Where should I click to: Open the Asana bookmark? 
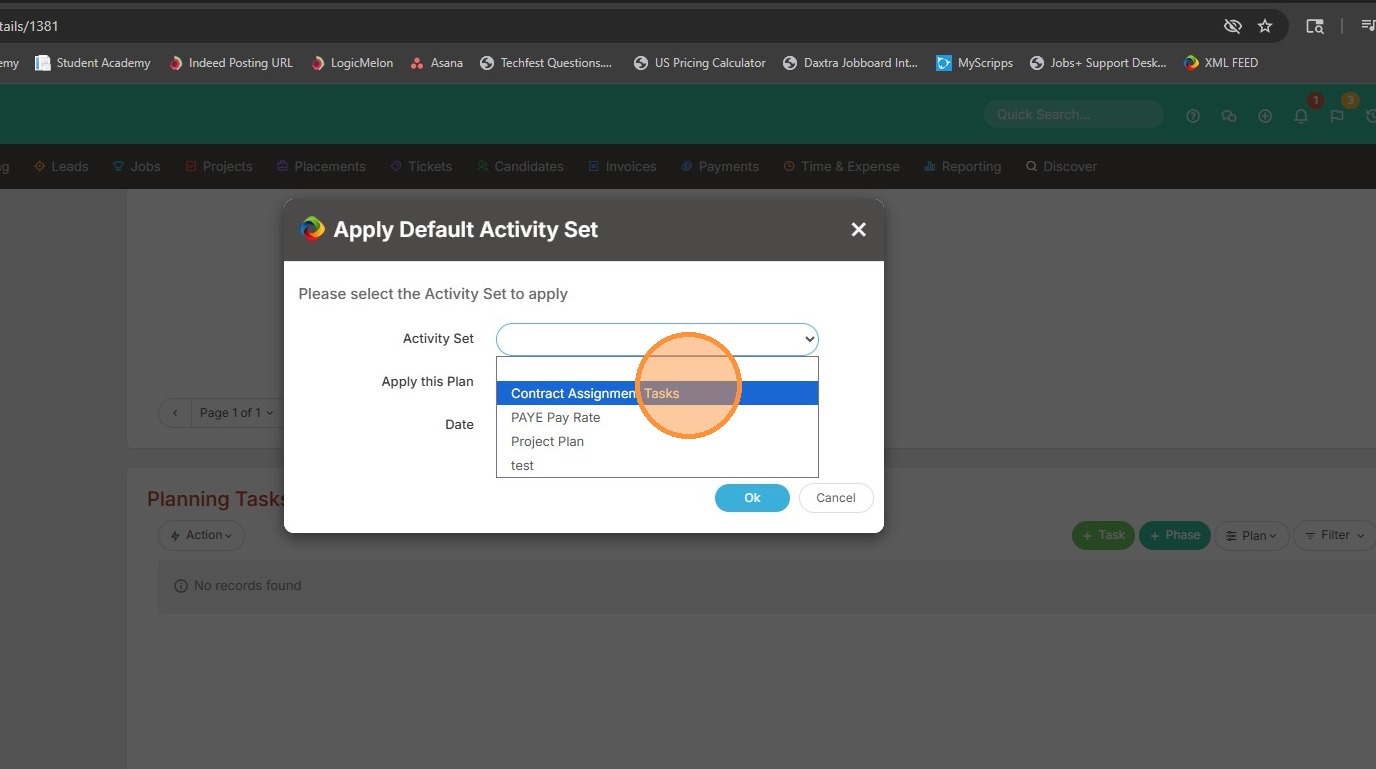(x=437, y=63)
